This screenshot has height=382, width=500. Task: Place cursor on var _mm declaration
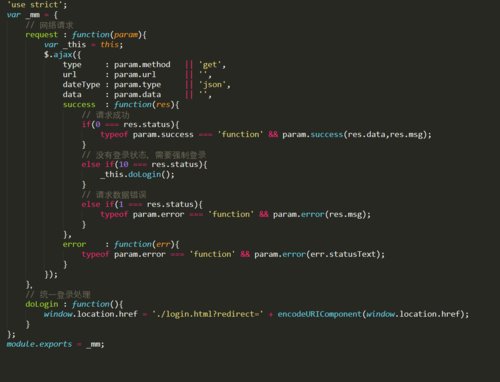coord(32,15)
